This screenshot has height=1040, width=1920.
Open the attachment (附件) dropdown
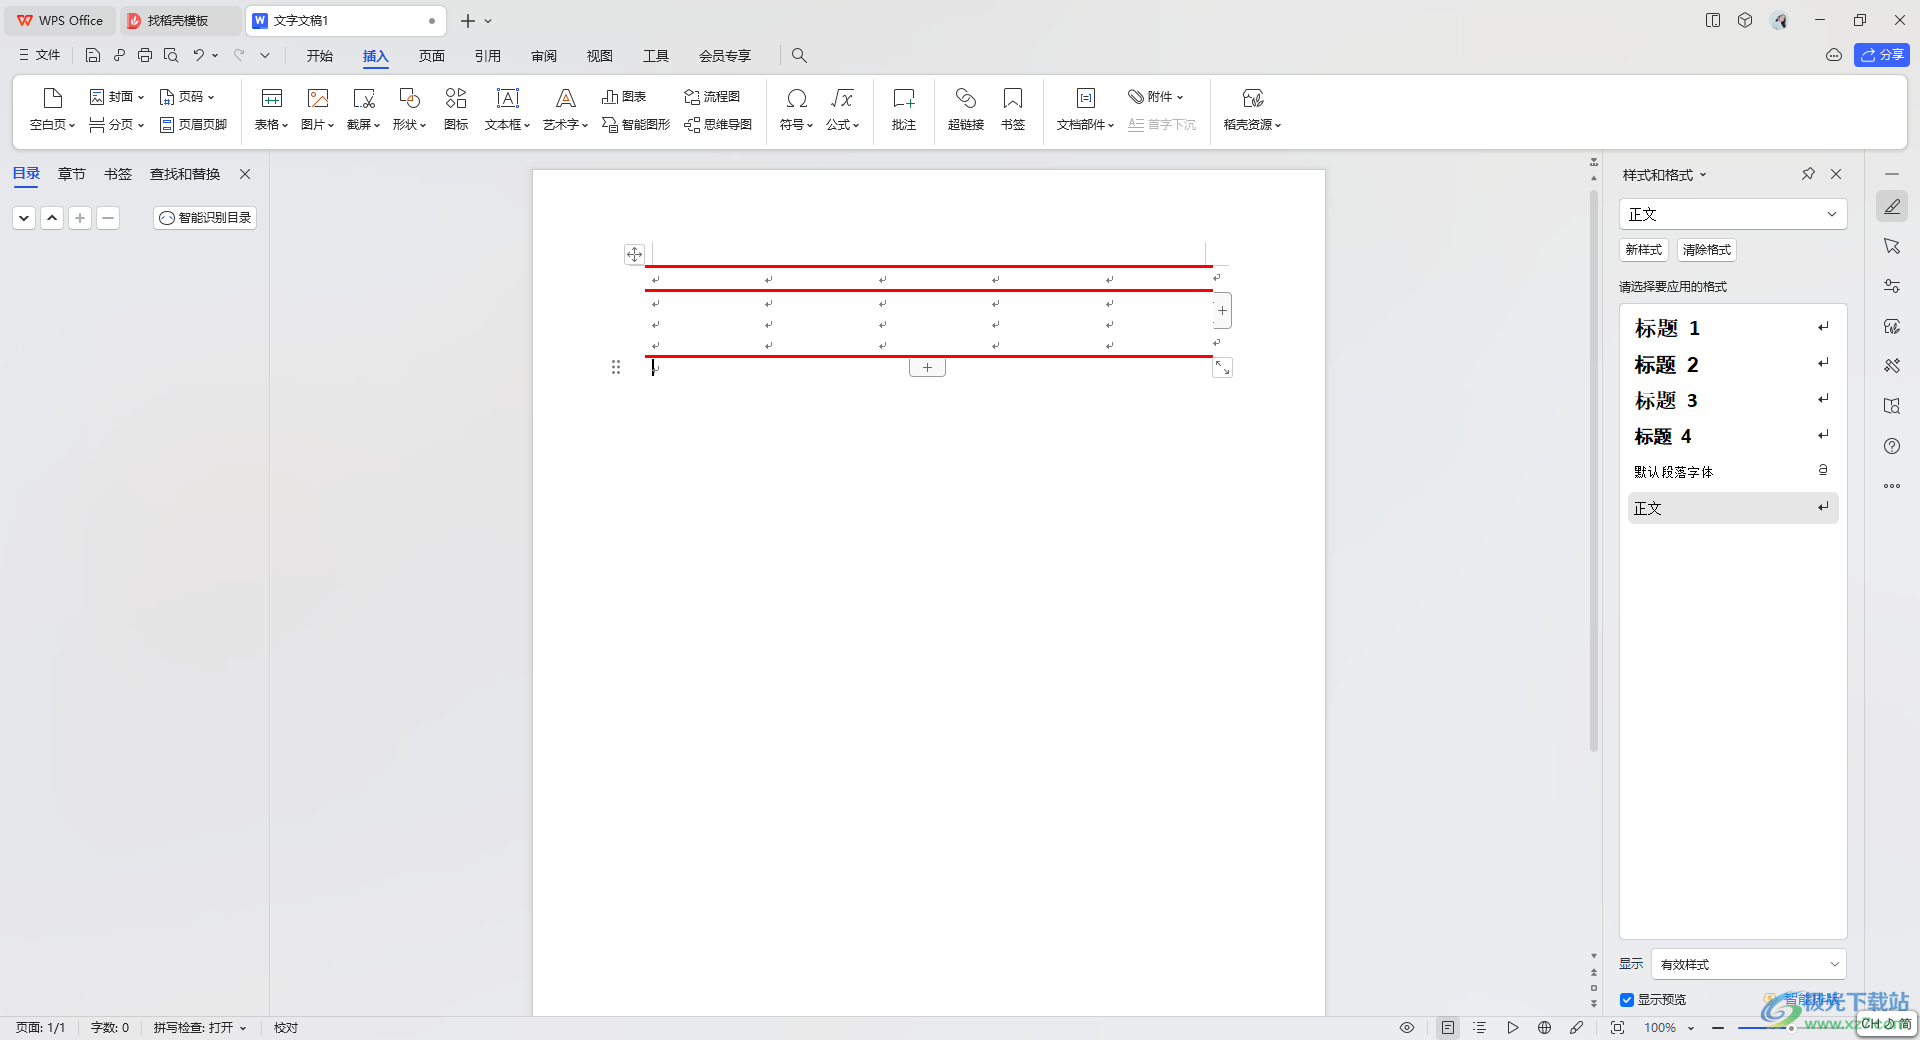[x=1156, y=97]
